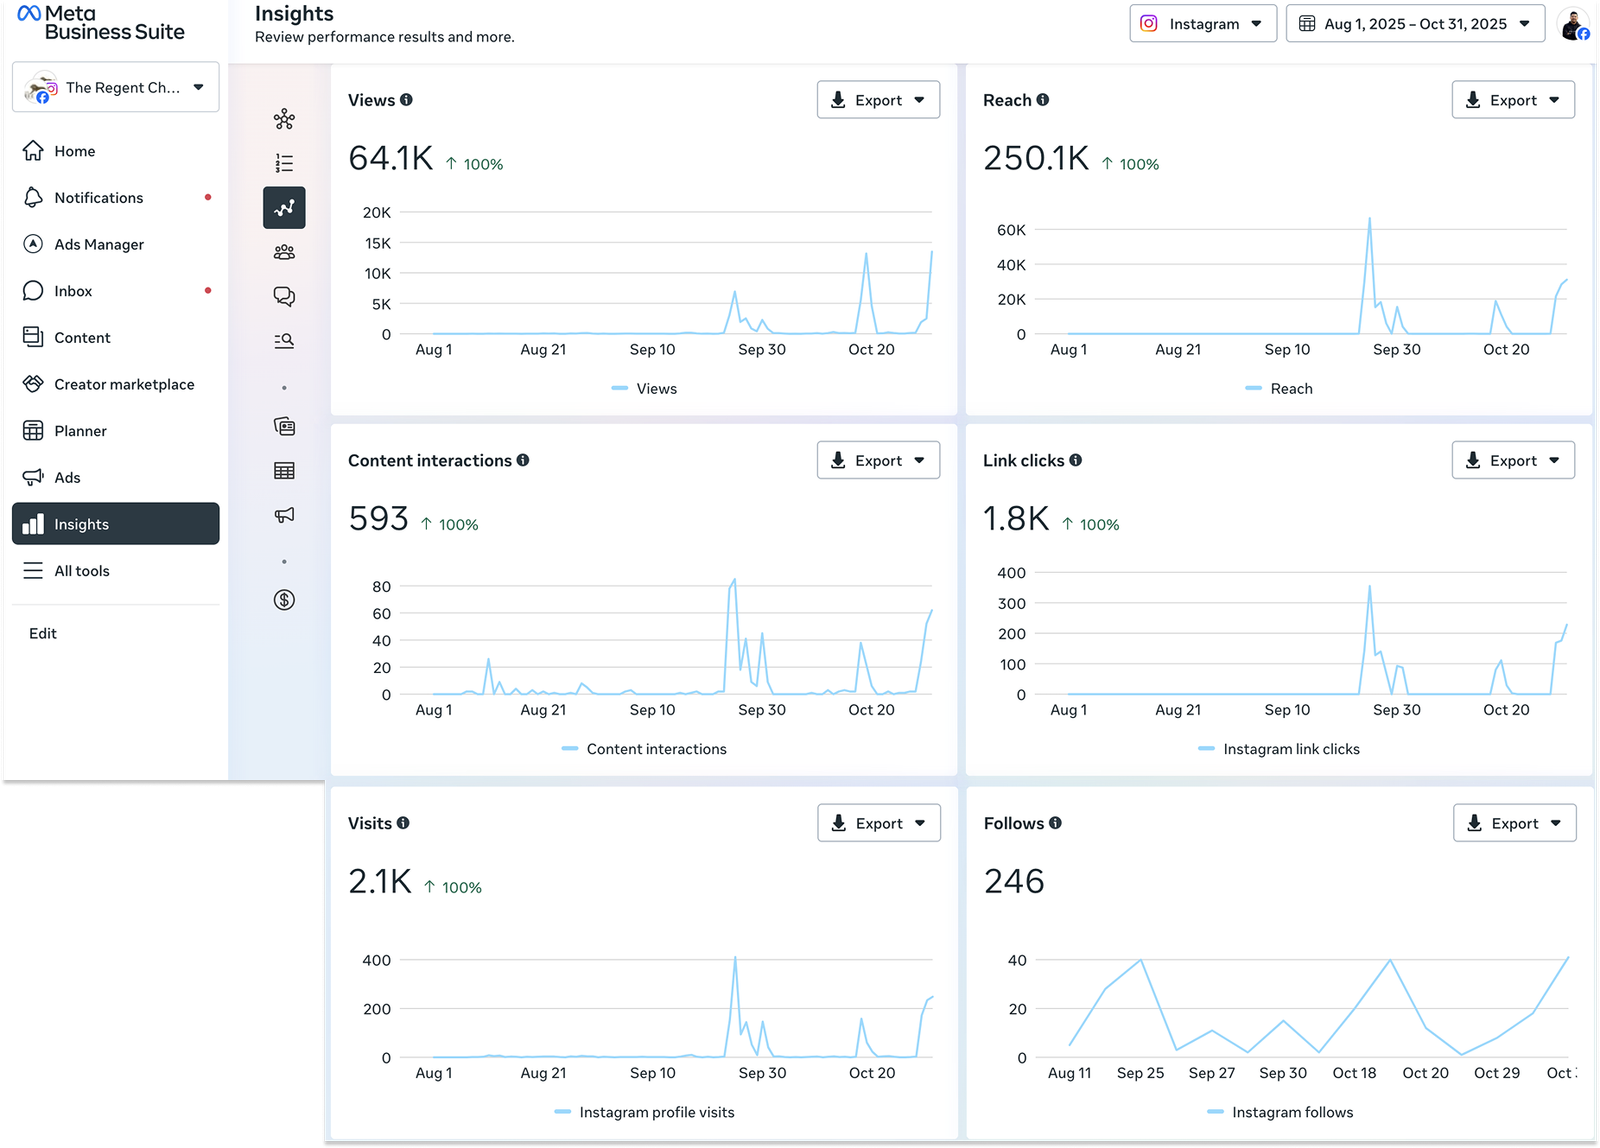Viewport: 1600px width, 1148px height.
Task: Open the Instagram platform dropdown
Action: 1202,24
